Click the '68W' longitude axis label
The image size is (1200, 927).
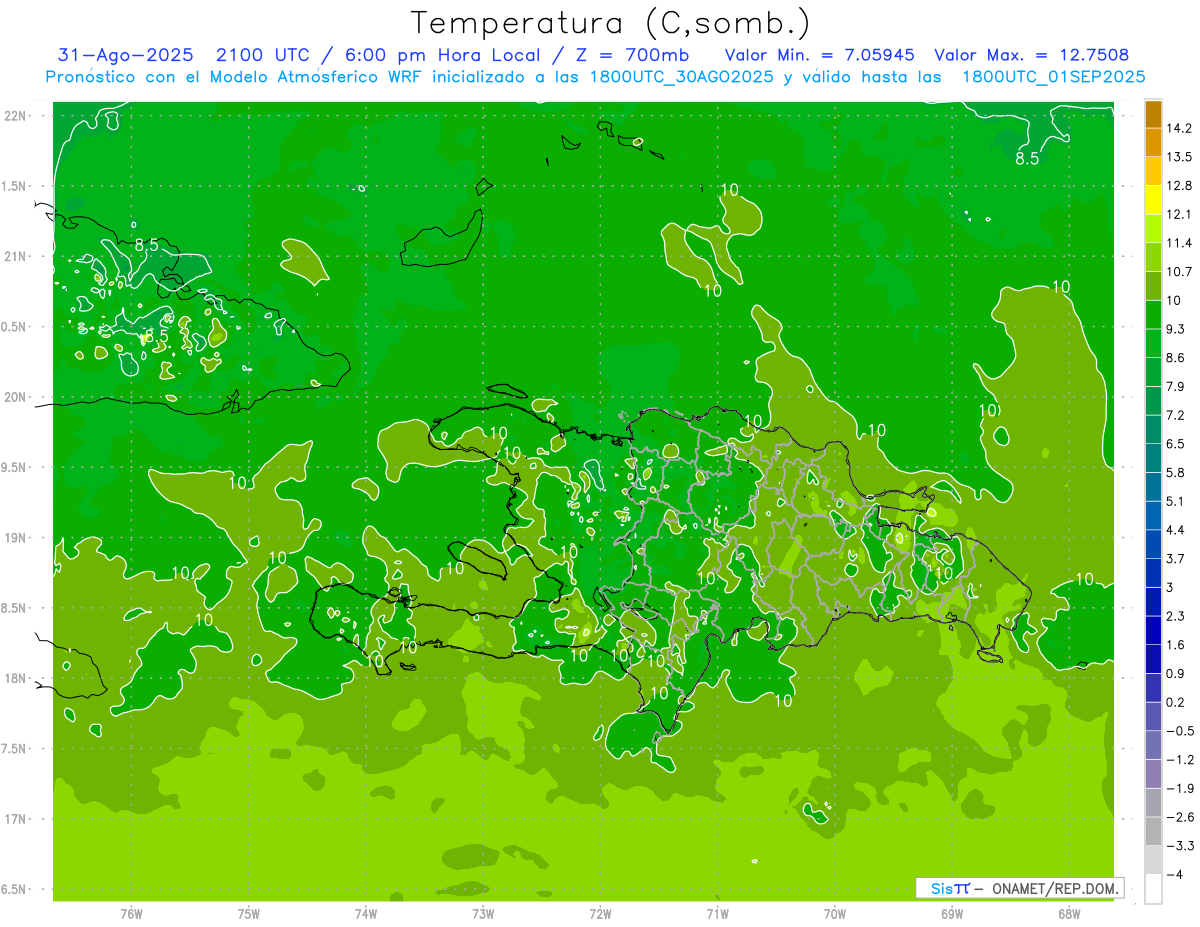point(1068,914)
